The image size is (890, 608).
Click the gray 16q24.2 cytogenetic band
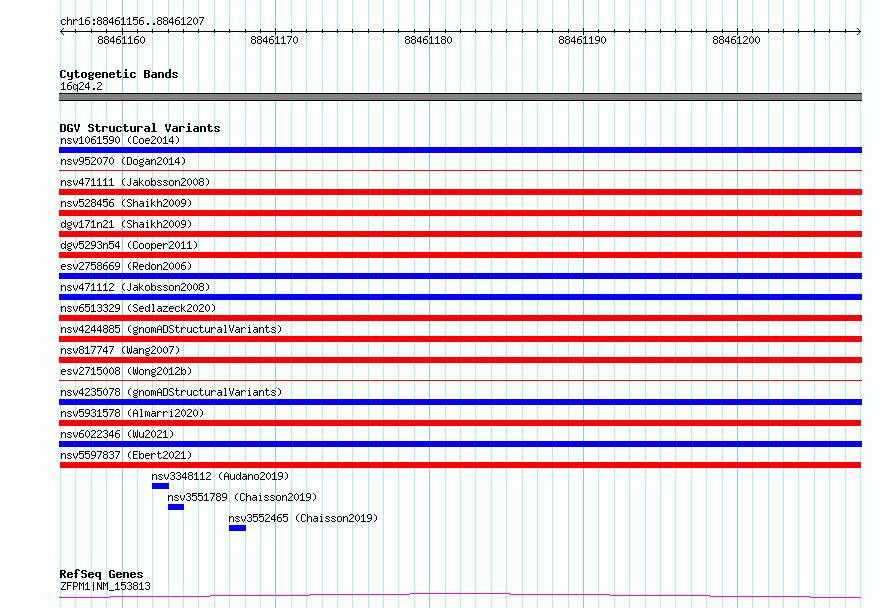pos(460,97)
